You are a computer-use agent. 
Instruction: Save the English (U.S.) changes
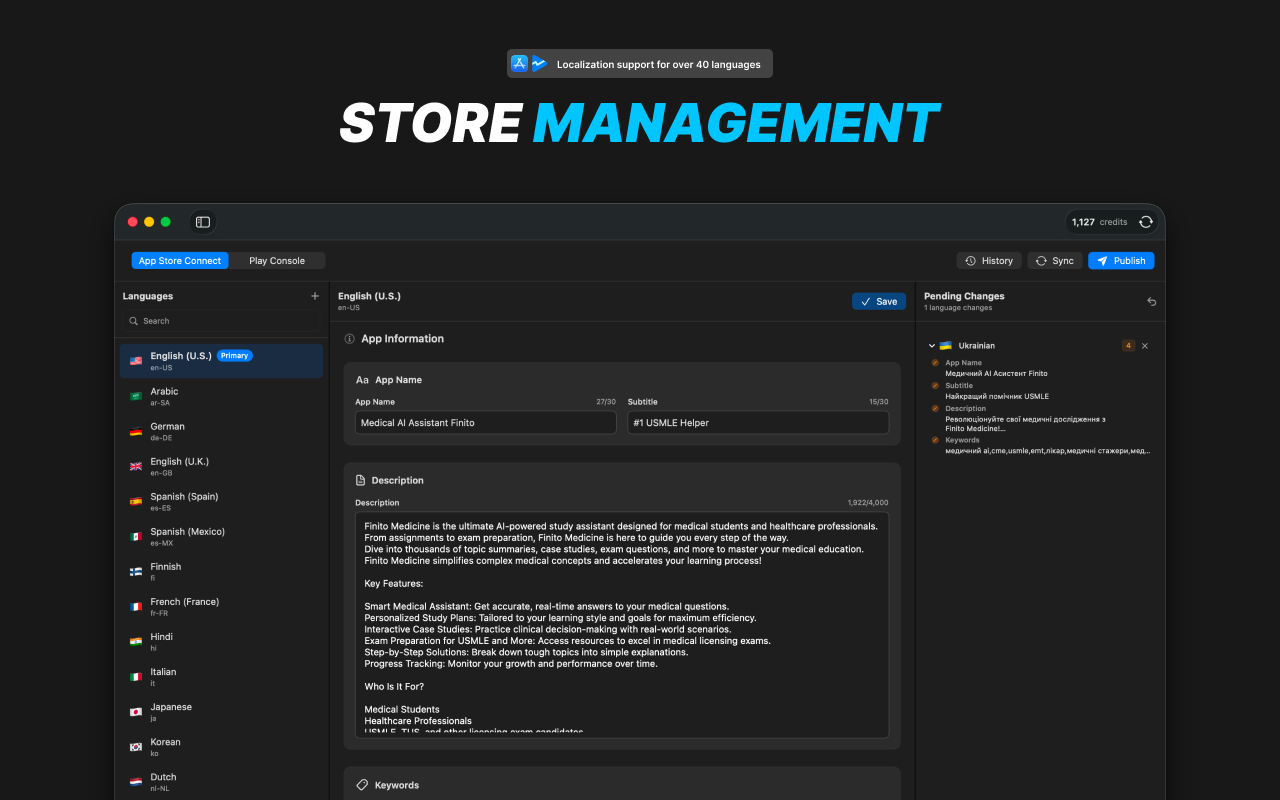[878, 301]
